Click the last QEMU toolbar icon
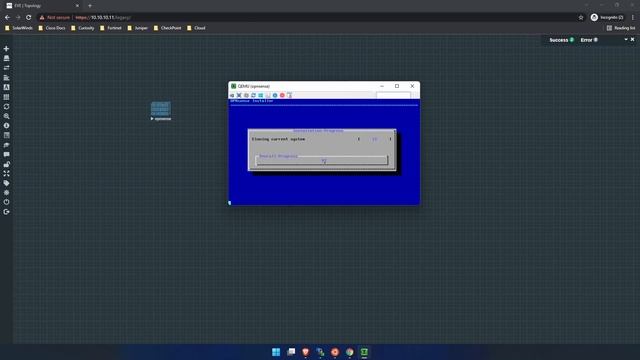Screen dimensions: 640x360 289,95
